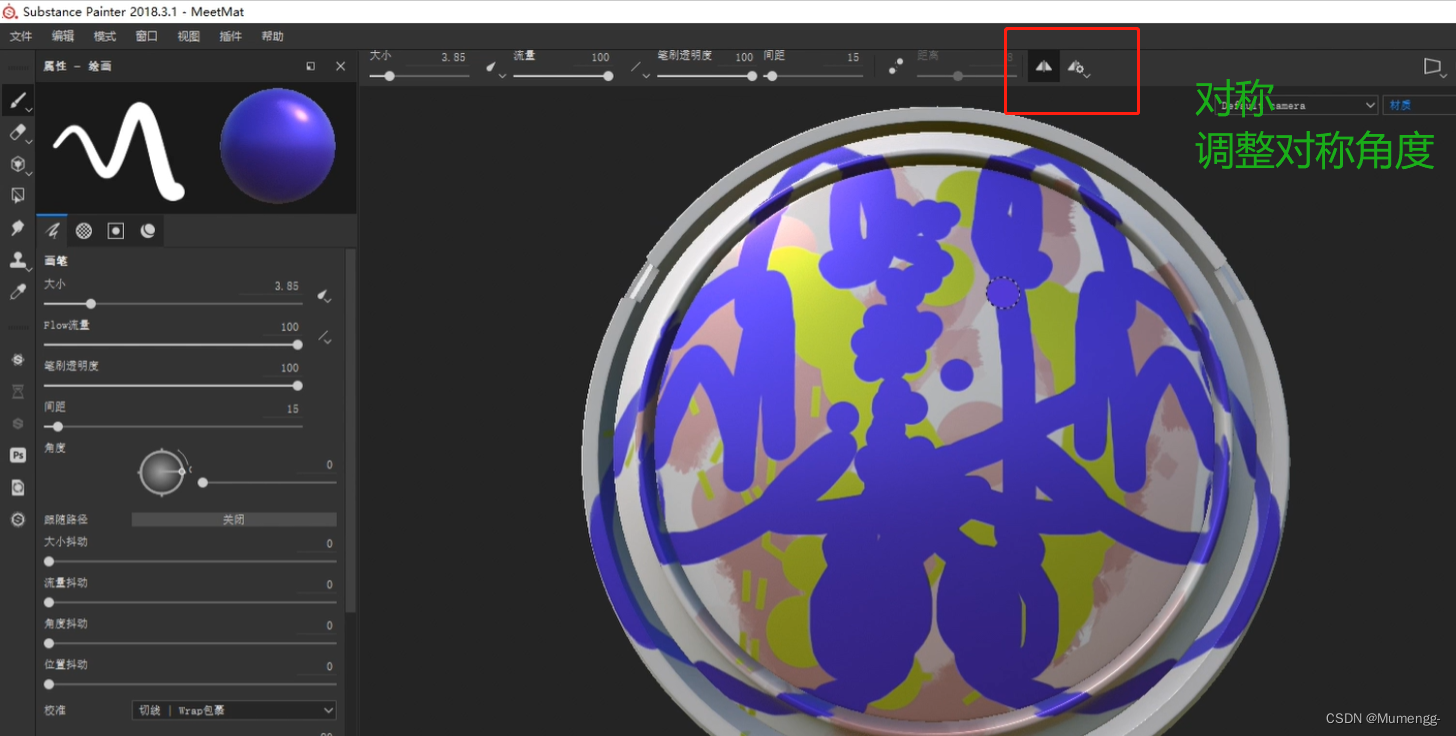
Task: Click the 大小抖动 slider handle
Action: coord(49,561)
